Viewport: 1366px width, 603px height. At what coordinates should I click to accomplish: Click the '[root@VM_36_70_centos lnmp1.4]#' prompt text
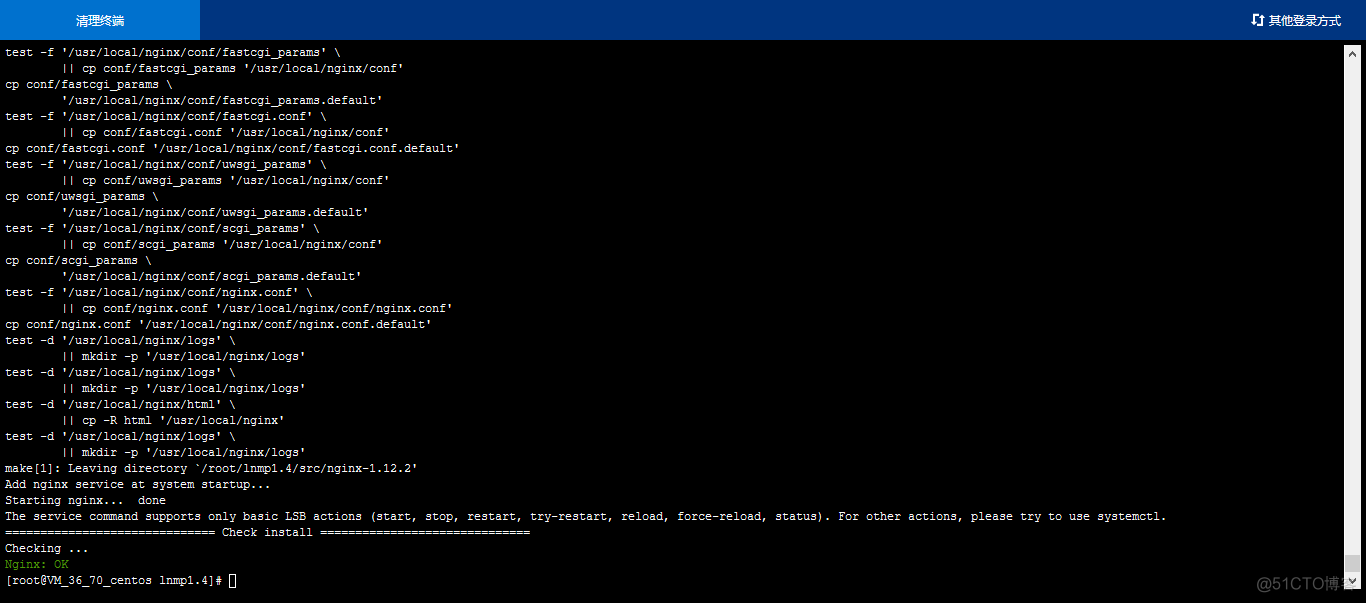point(115,581)
